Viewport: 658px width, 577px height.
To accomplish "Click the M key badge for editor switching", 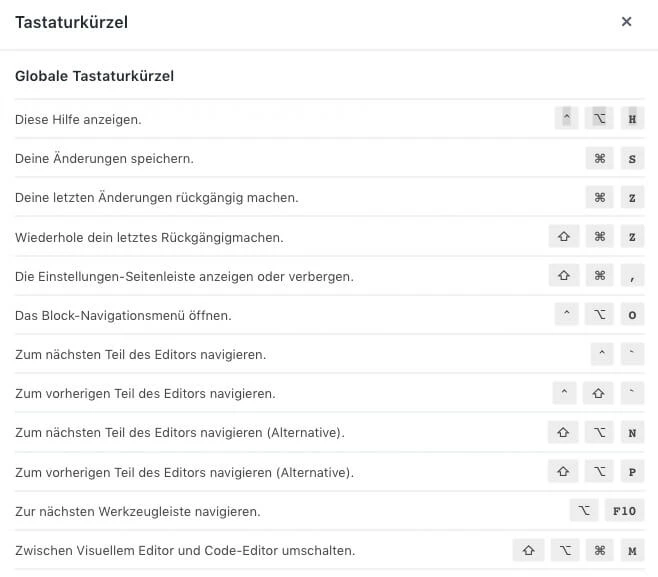I will pos(632,550).
